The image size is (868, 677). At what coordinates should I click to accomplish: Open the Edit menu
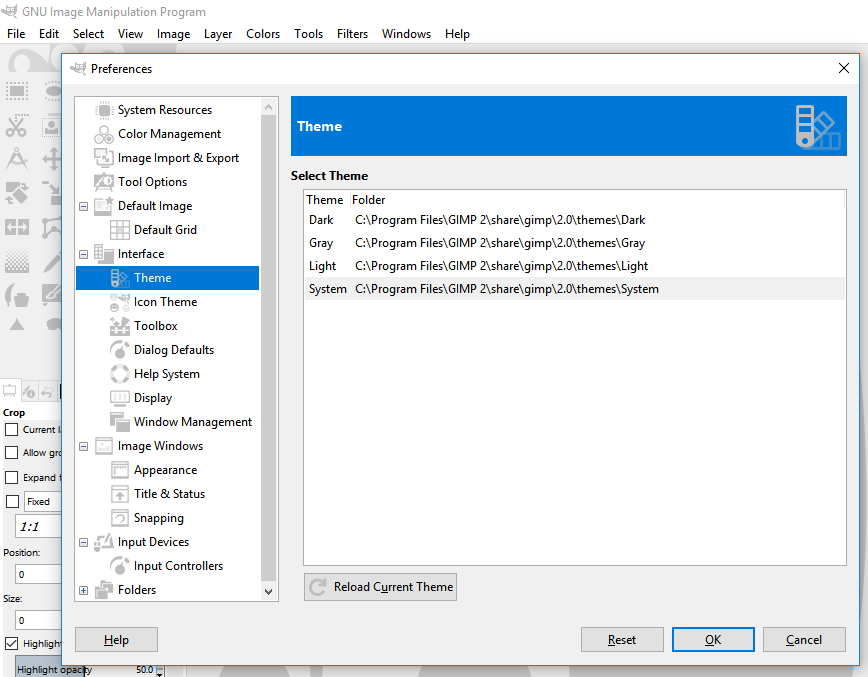point(49,34)
